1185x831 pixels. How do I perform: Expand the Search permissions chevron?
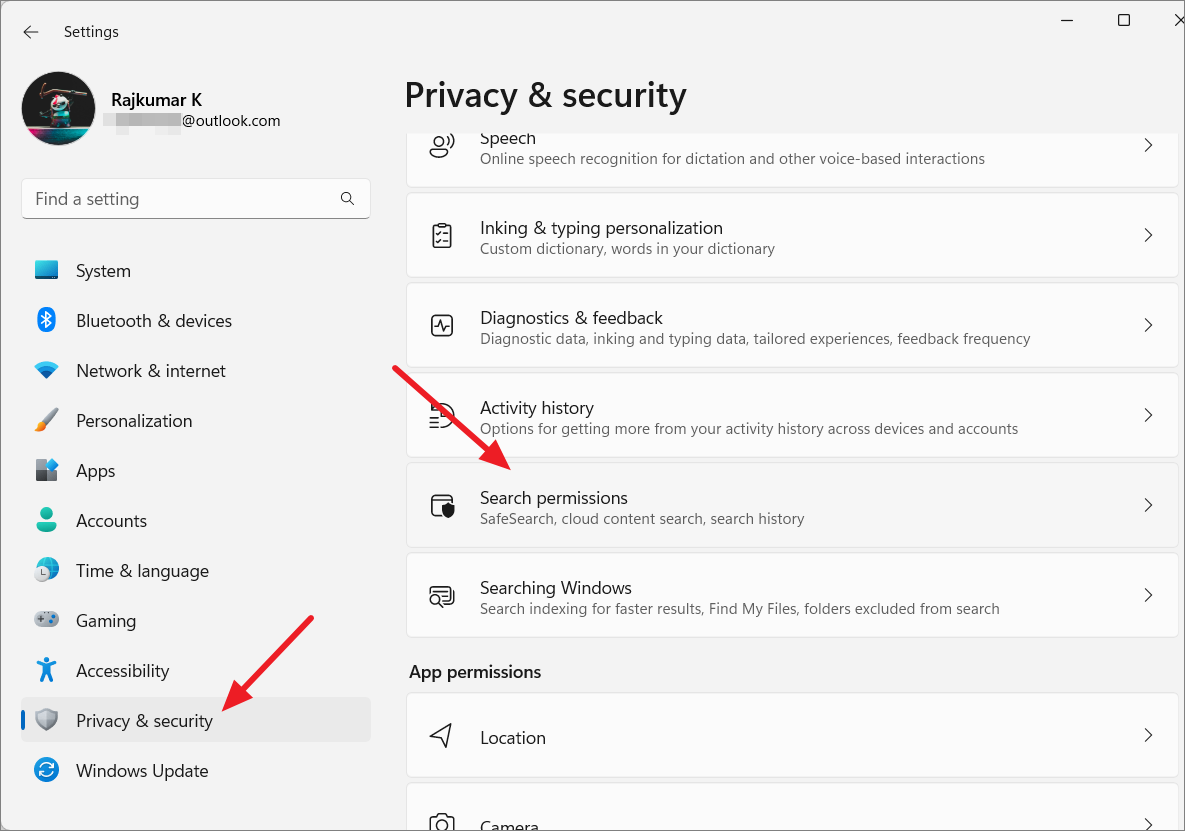pyautogui.click(x=1148, y=505)
